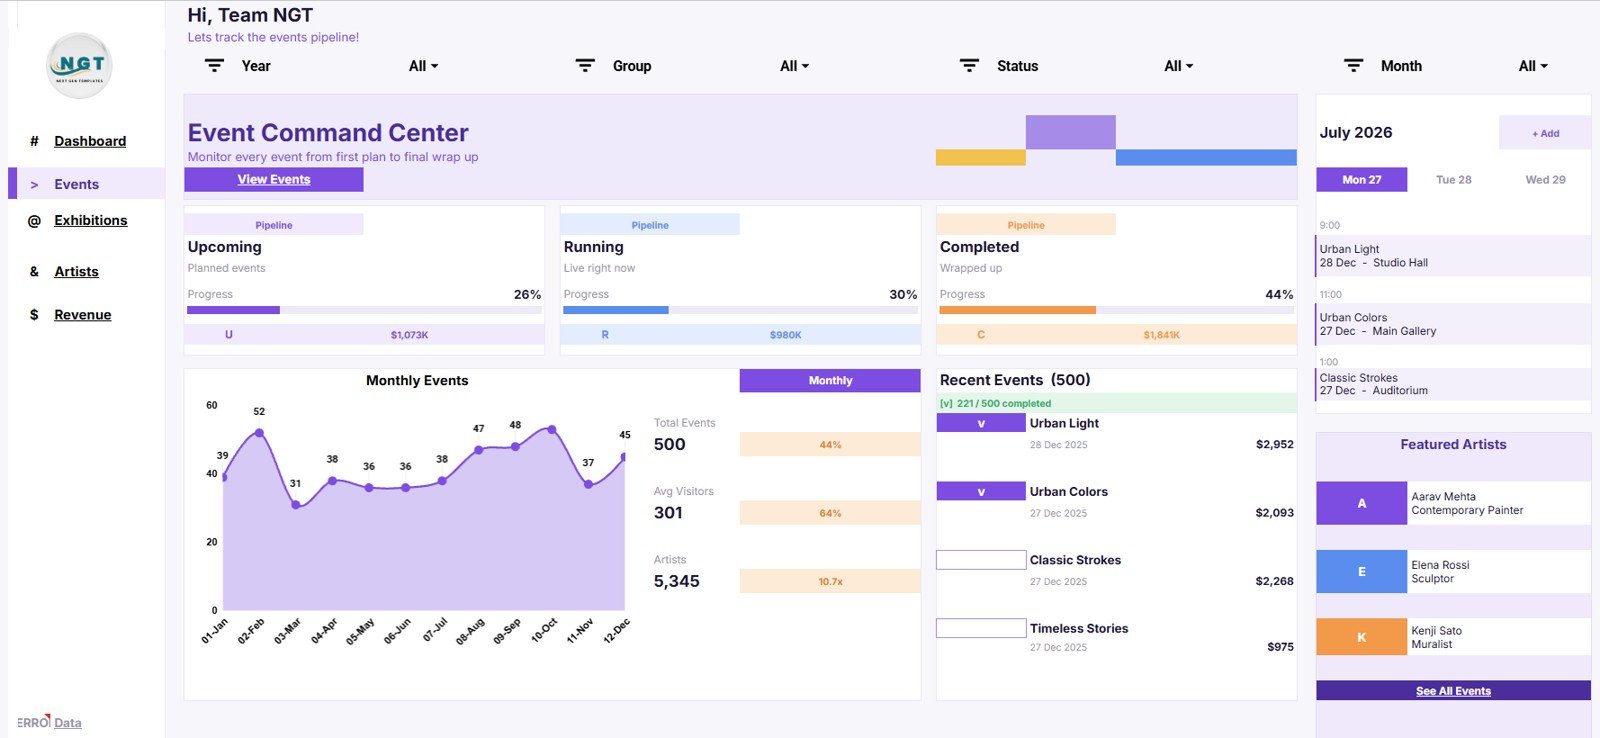Open the 9:00 Urban Light schedule entry
This screenshot has width=1600, height=738.
pos(1453,256)
